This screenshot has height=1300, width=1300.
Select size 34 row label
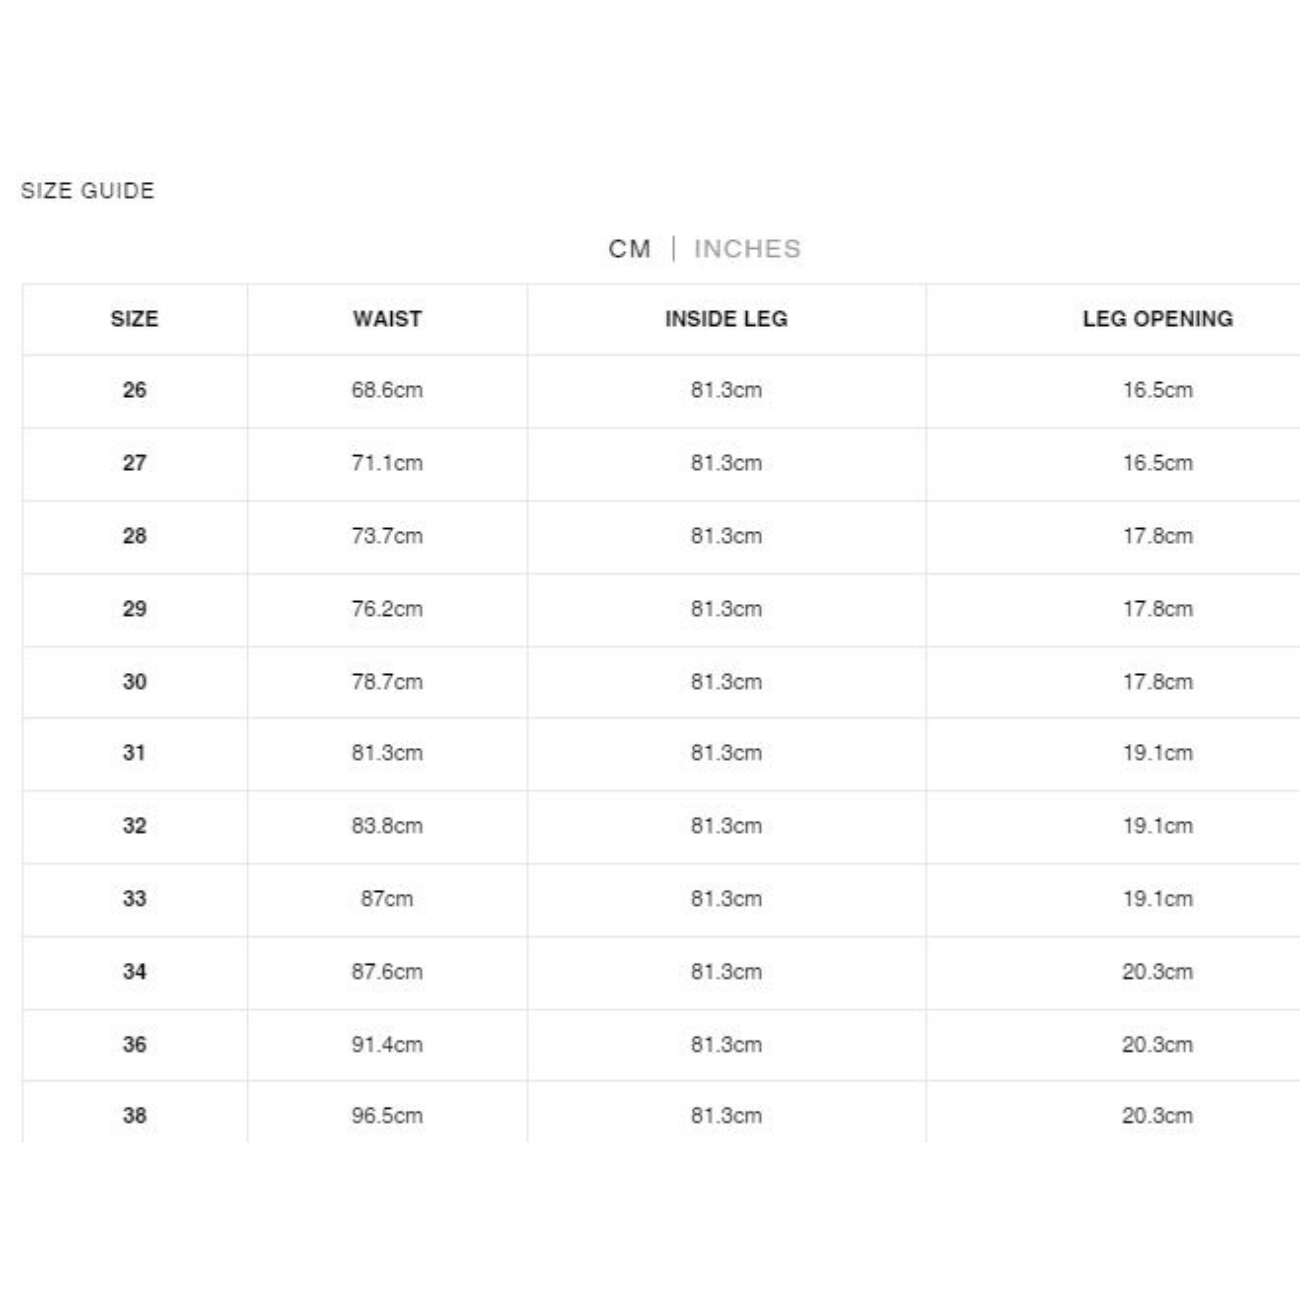pos(134,972)
